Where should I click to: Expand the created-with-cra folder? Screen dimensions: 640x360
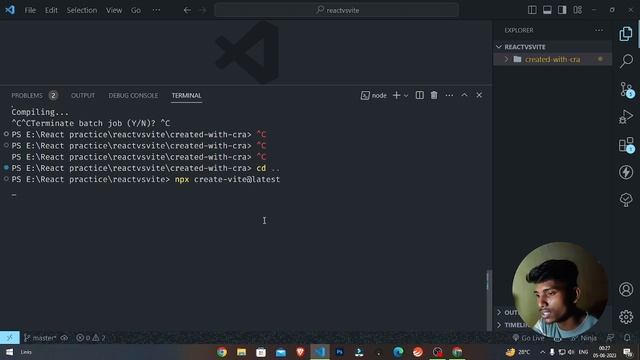click(x=552, y=60)
